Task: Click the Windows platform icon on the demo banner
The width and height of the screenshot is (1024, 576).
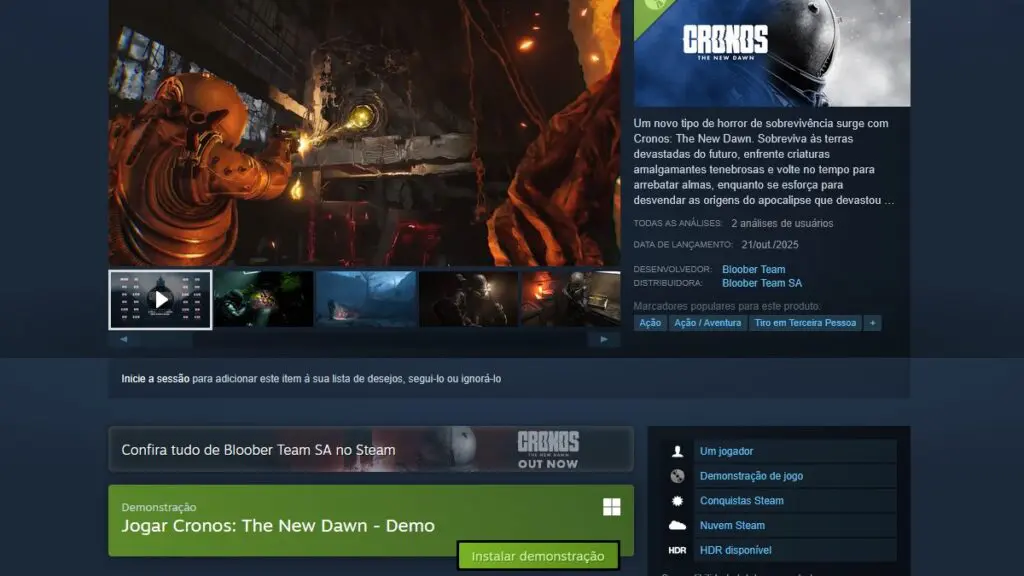Action: (611, 507)
